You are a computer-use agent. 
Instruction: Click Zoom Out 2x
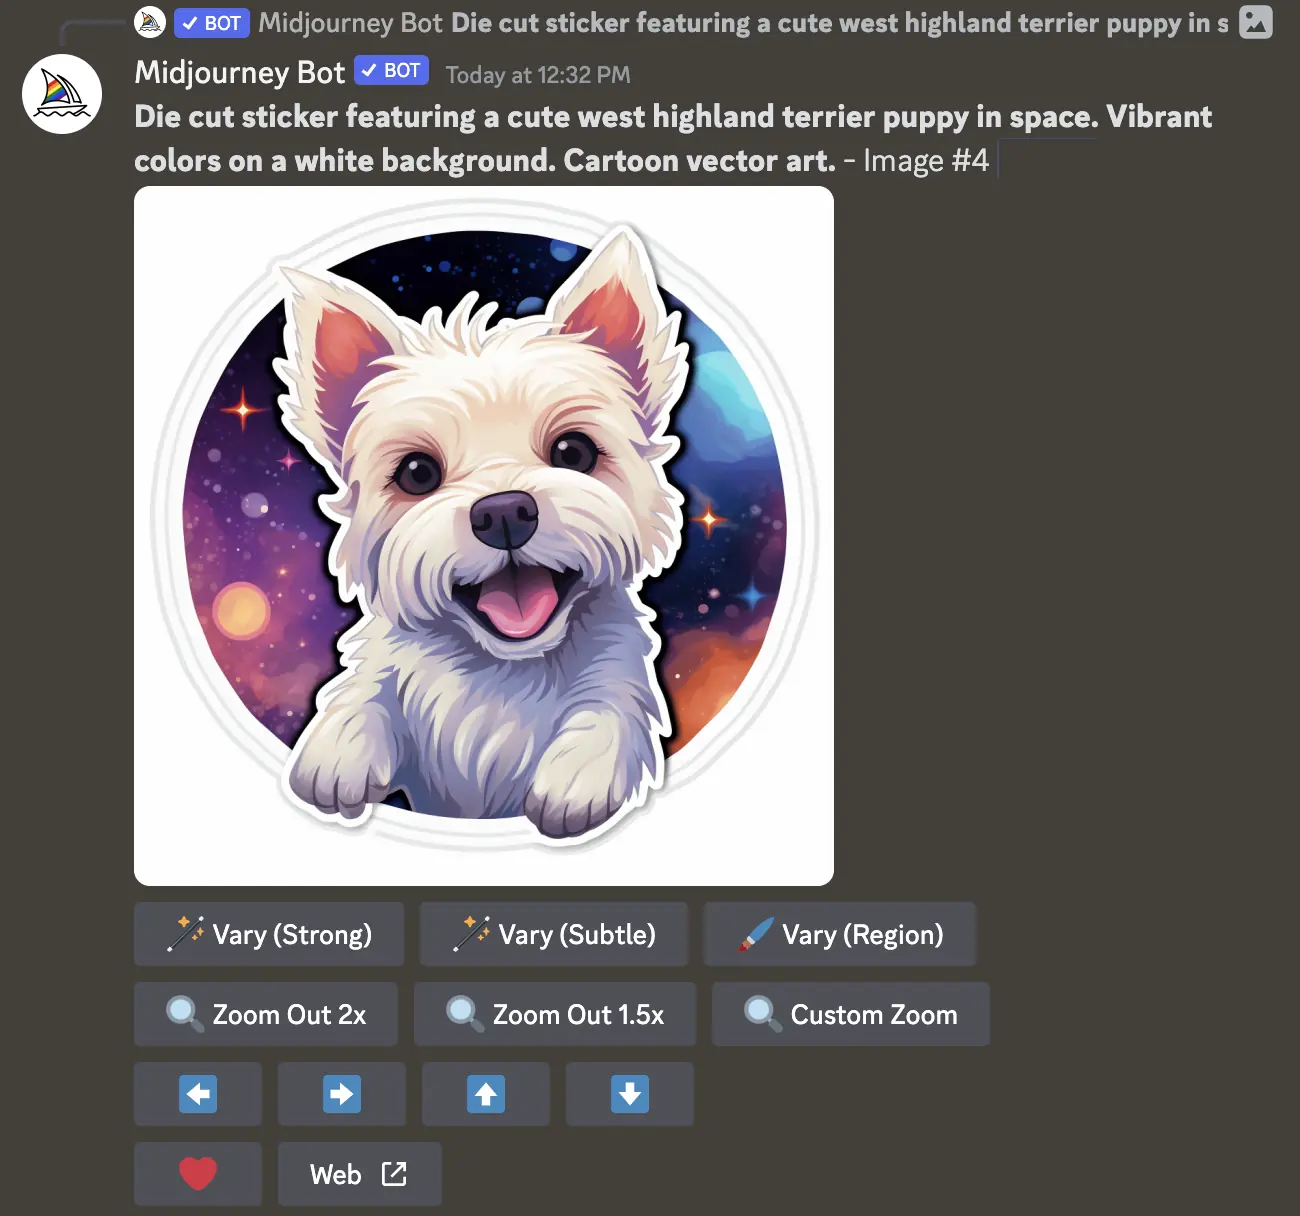[x=266, y=1014]
